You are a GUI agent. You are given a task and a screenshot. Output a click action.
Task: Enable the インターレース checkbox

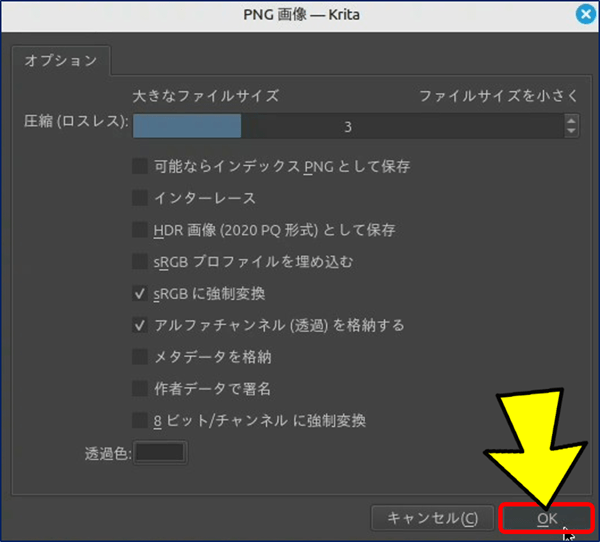coord(141,198)
